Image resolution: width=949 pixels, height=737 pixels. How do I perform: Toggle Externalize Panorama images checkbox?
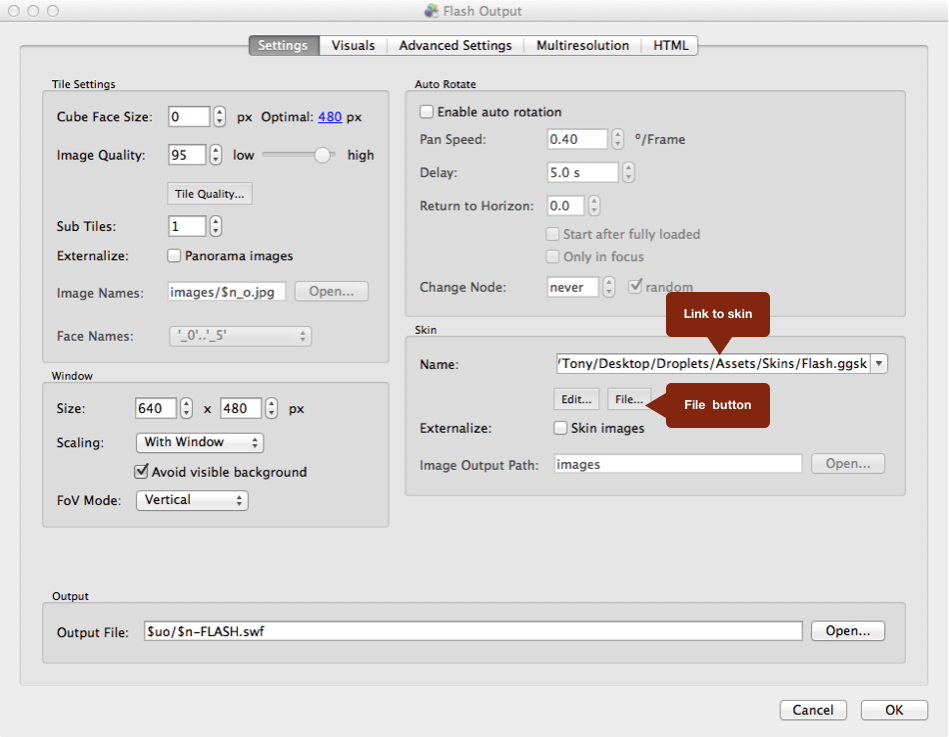coord(174,255)
